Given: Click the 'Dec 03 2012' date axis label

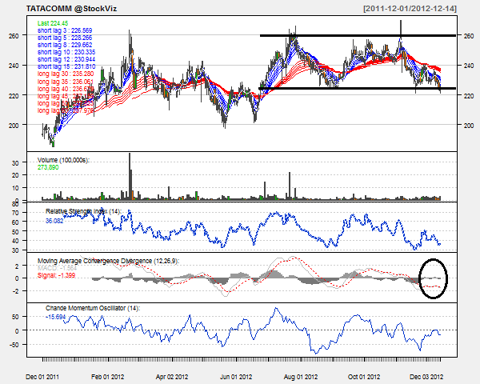Looking at the screenshot, I should (x=426, y=377).
